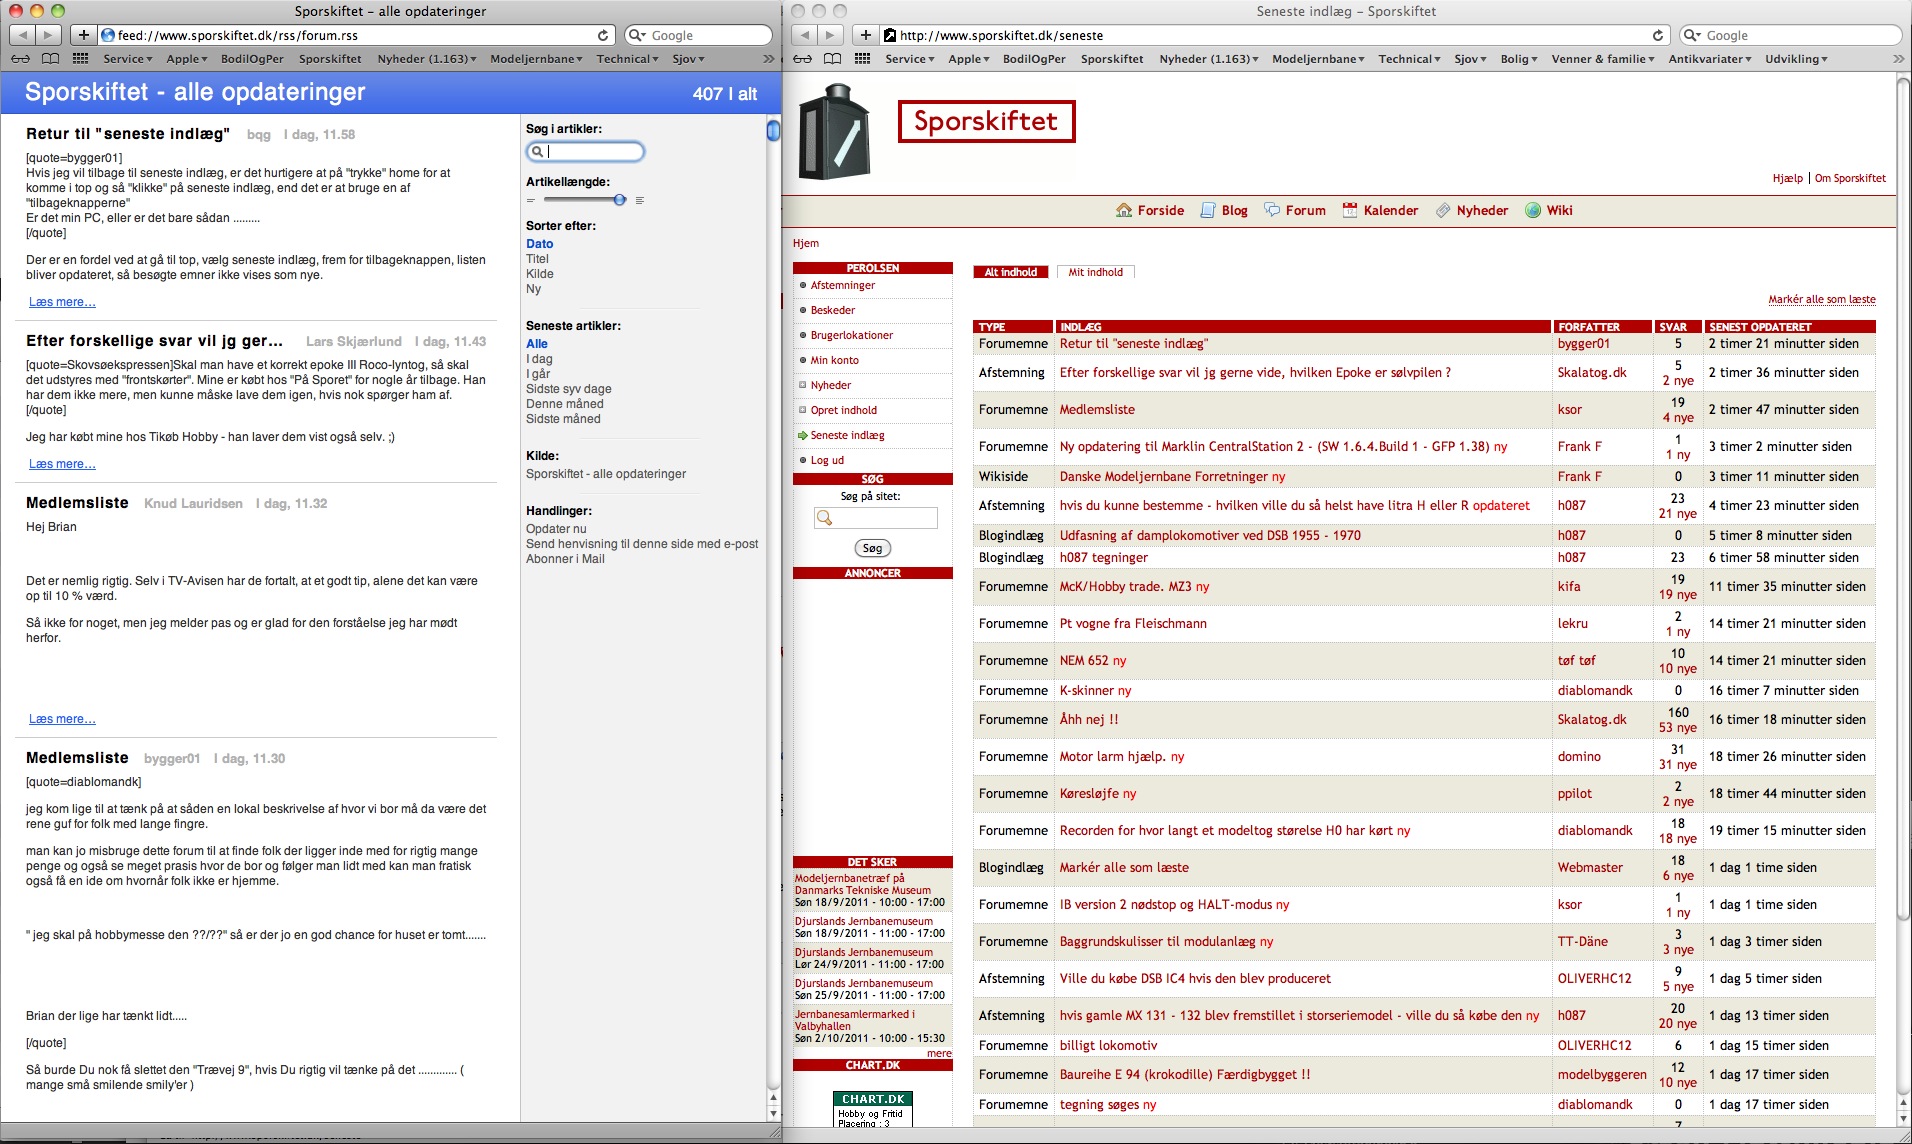Image resolution: width=1912 pixels, height=1144 pixels.
Task: Click left window vertical scrollbar thumb
Action: tap(773, 130)
